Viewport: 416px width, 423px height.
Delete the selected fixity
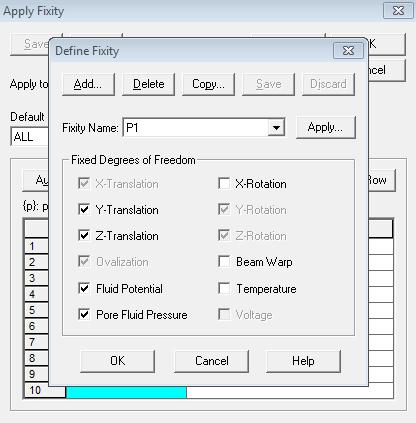coord(148,84)
